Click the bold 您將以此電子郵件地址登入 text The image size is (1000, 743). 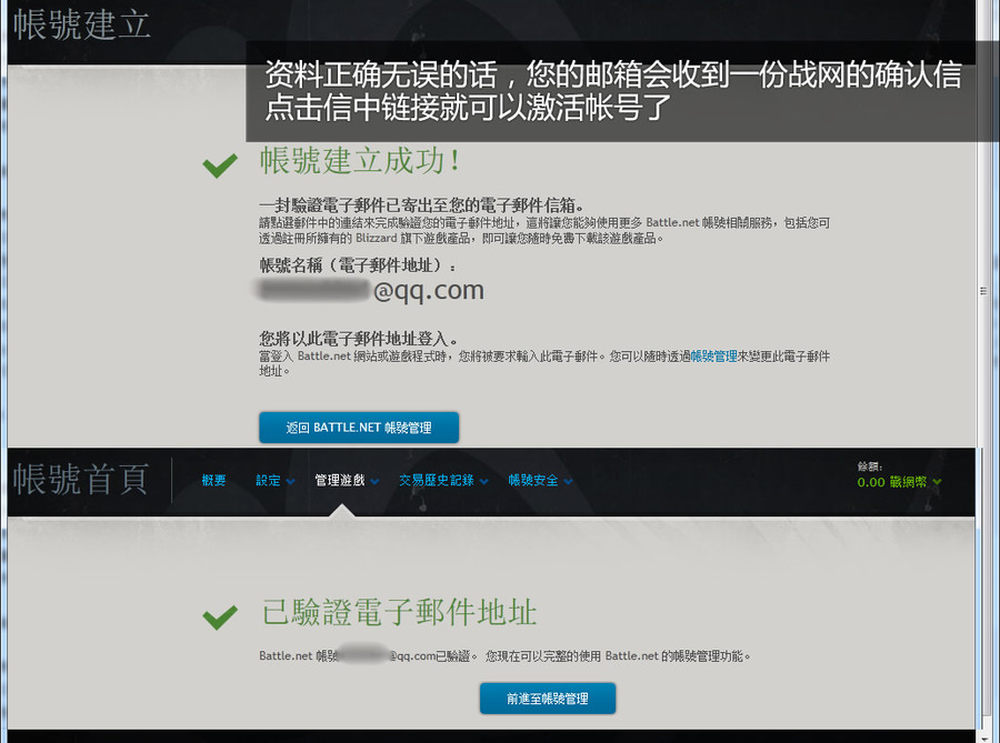(x=358, y=338)
